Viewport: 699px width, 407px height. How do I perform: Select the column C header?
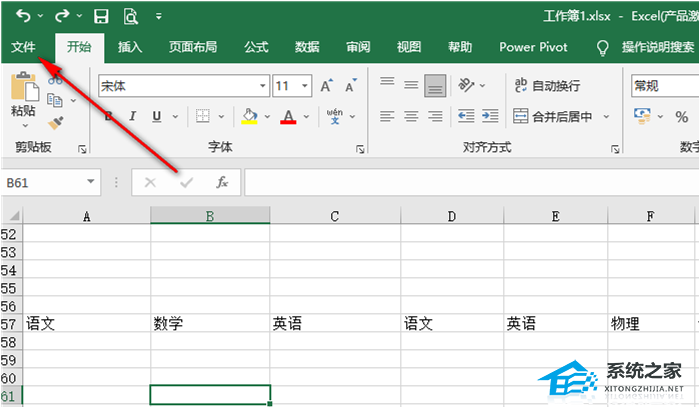click(335, 216)
